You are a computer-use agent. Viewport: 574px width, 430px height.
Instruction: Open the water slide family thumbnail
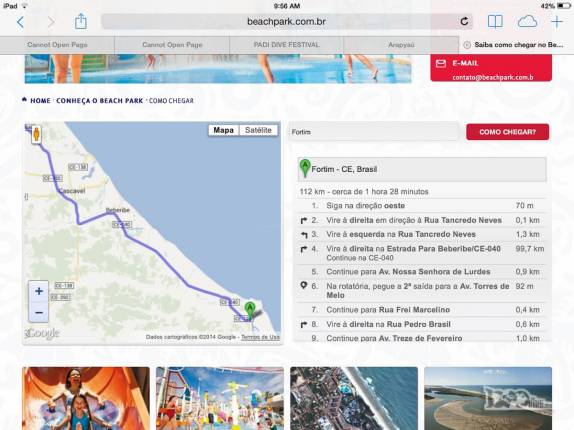86,398
